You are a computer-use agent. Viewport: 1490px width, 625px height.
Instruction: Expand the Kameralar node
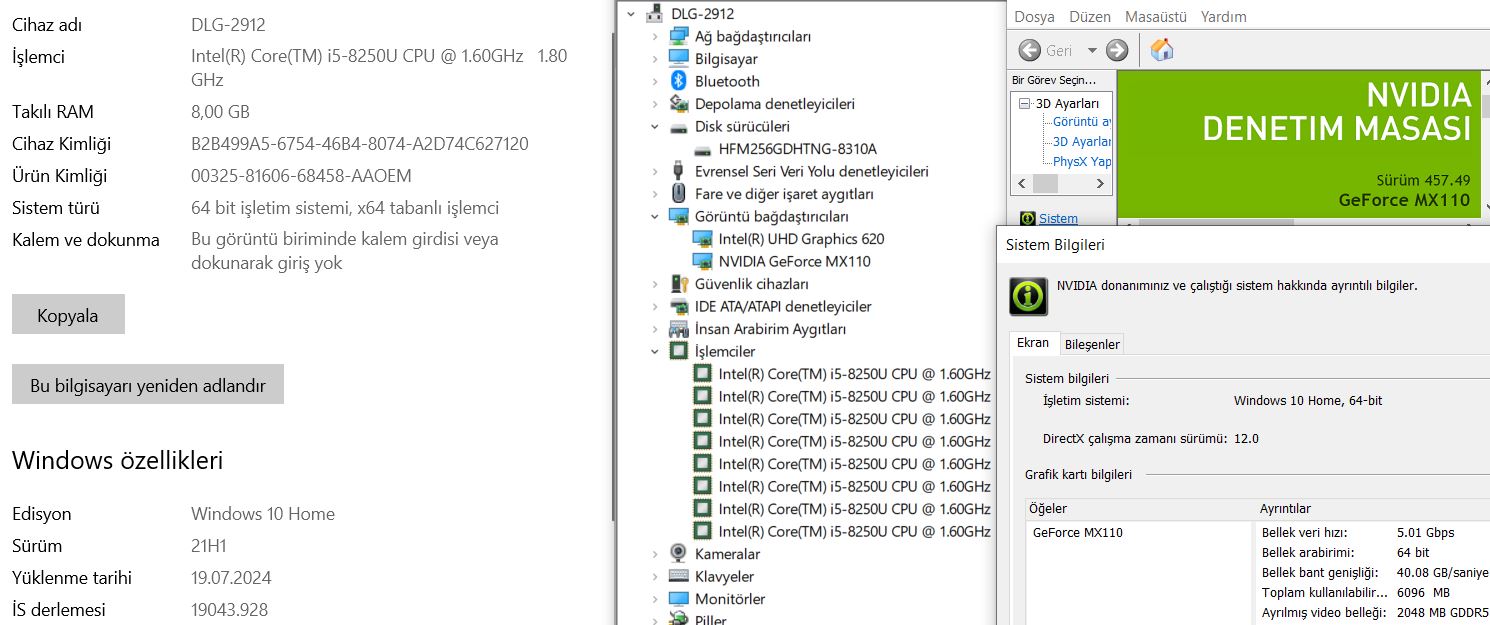tap(655, 554)
